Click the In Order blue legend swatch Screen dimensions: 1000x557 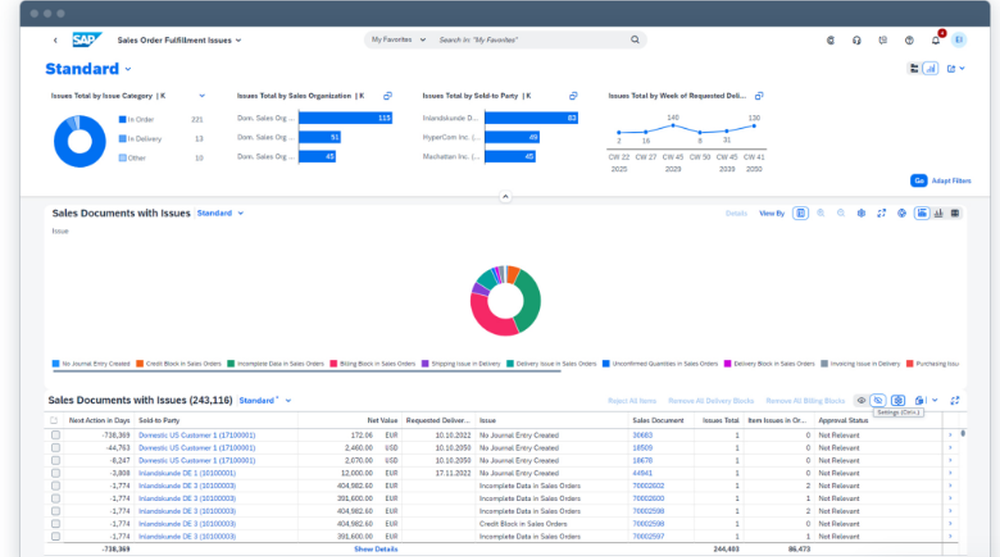122,119
